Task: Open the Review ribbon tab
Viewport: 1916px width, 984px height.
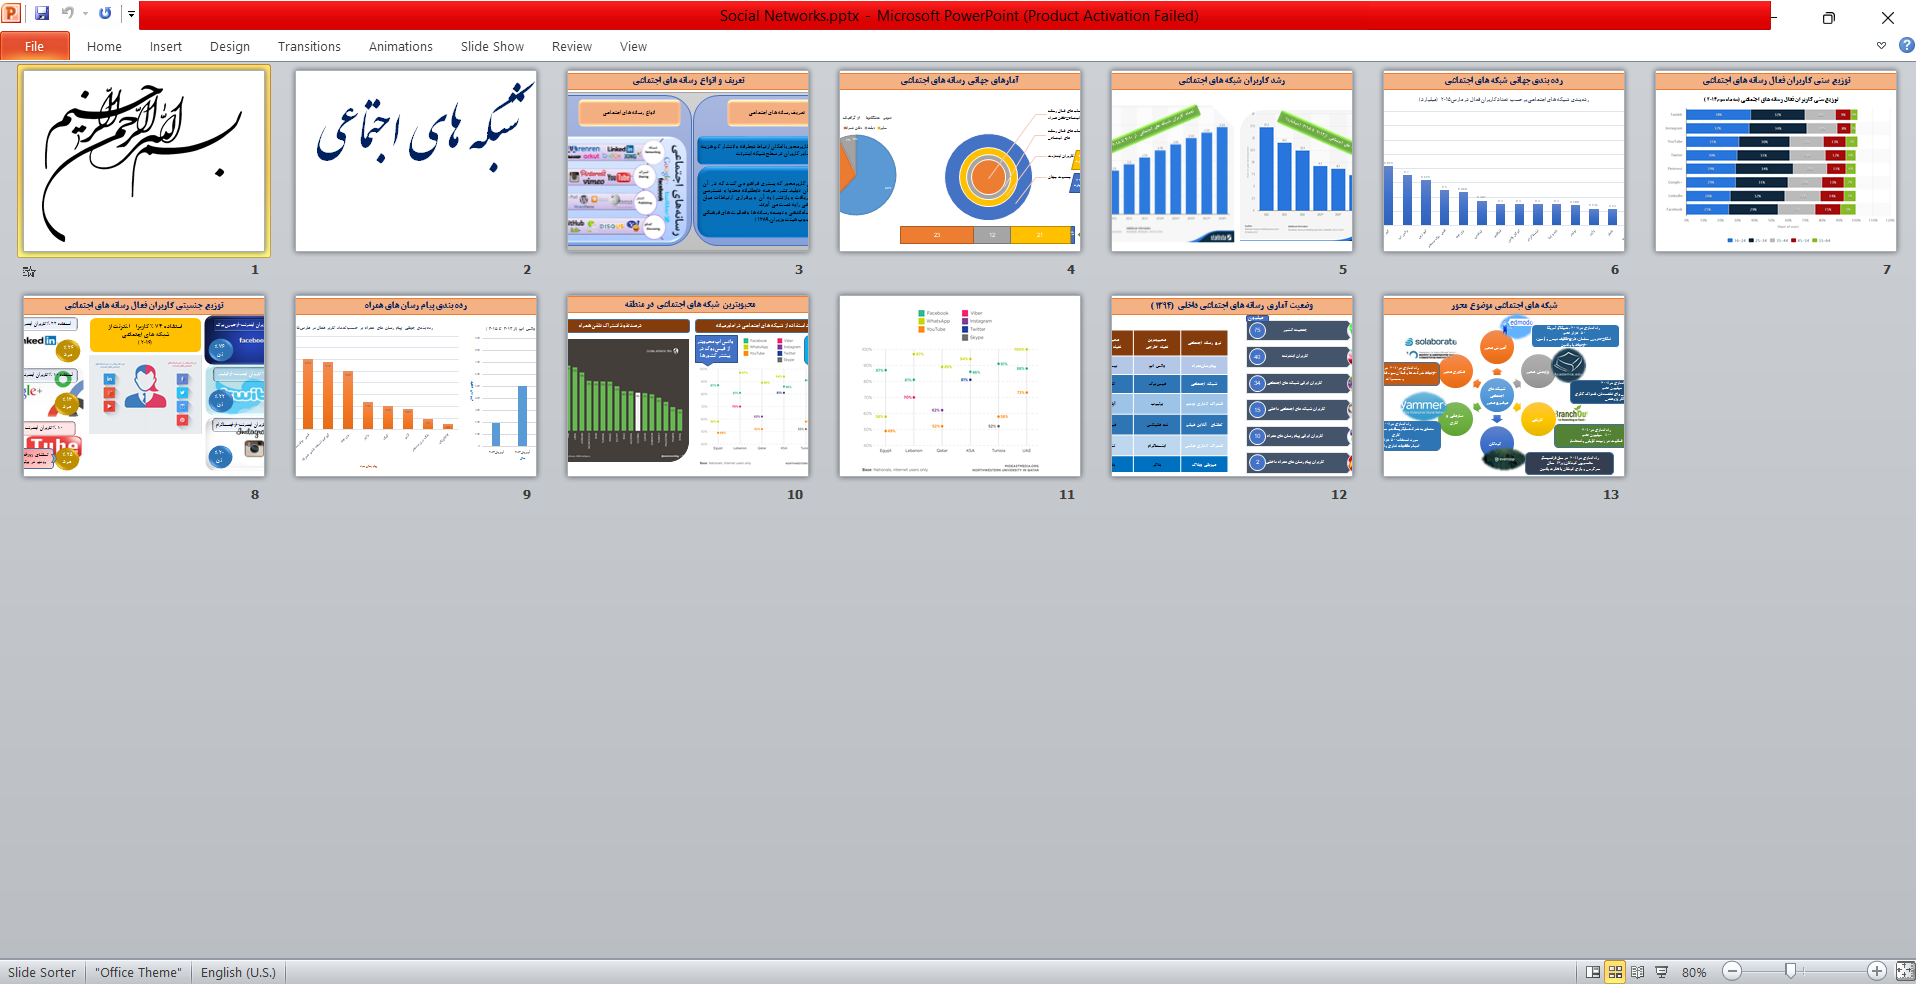Action: click(571, 46)
